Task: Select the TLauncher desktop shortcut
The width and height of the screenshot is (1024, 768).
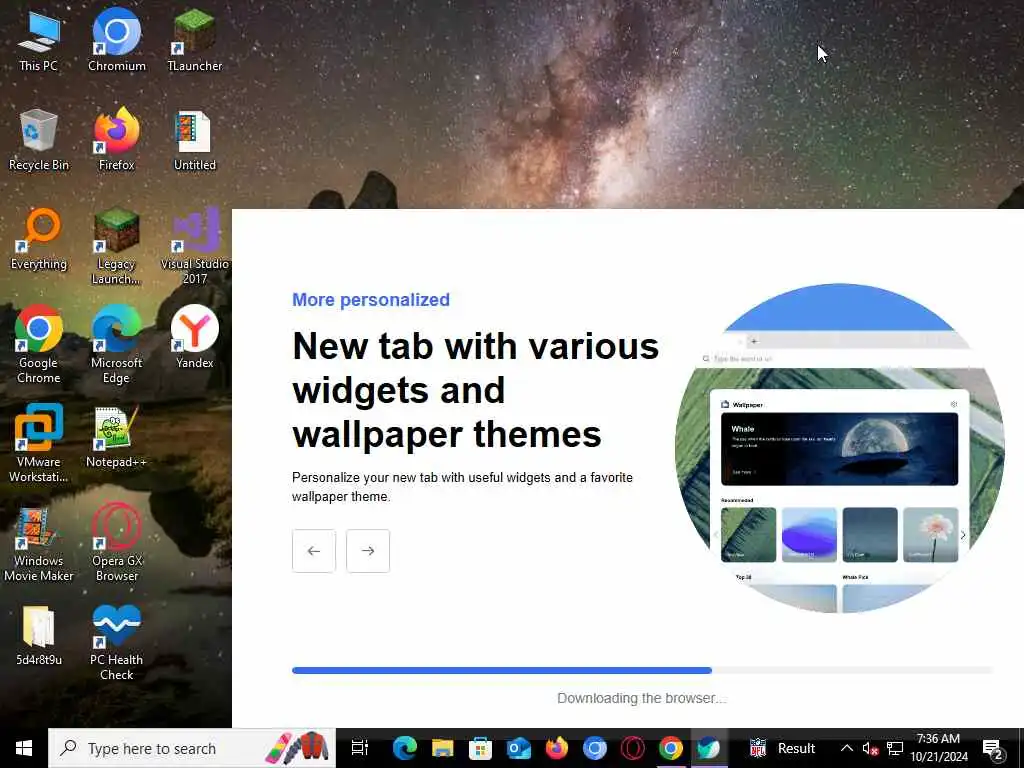Action: pyautogui.click(x=195, y=39)
